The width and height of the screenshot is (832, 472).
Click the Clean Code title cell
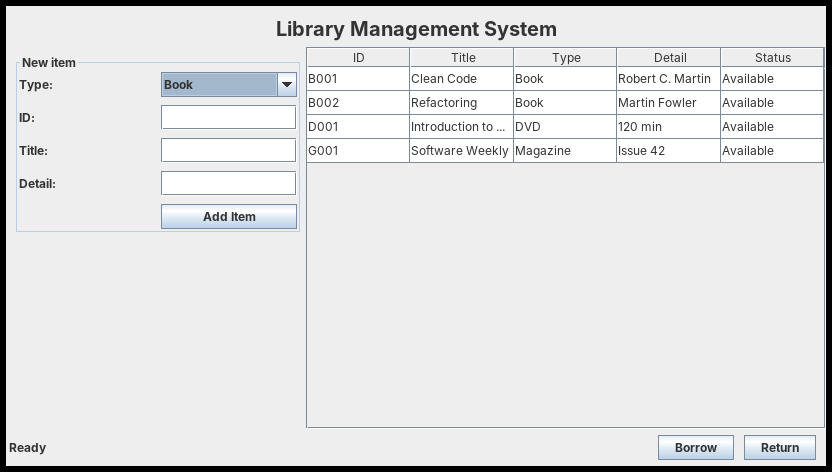462,78
